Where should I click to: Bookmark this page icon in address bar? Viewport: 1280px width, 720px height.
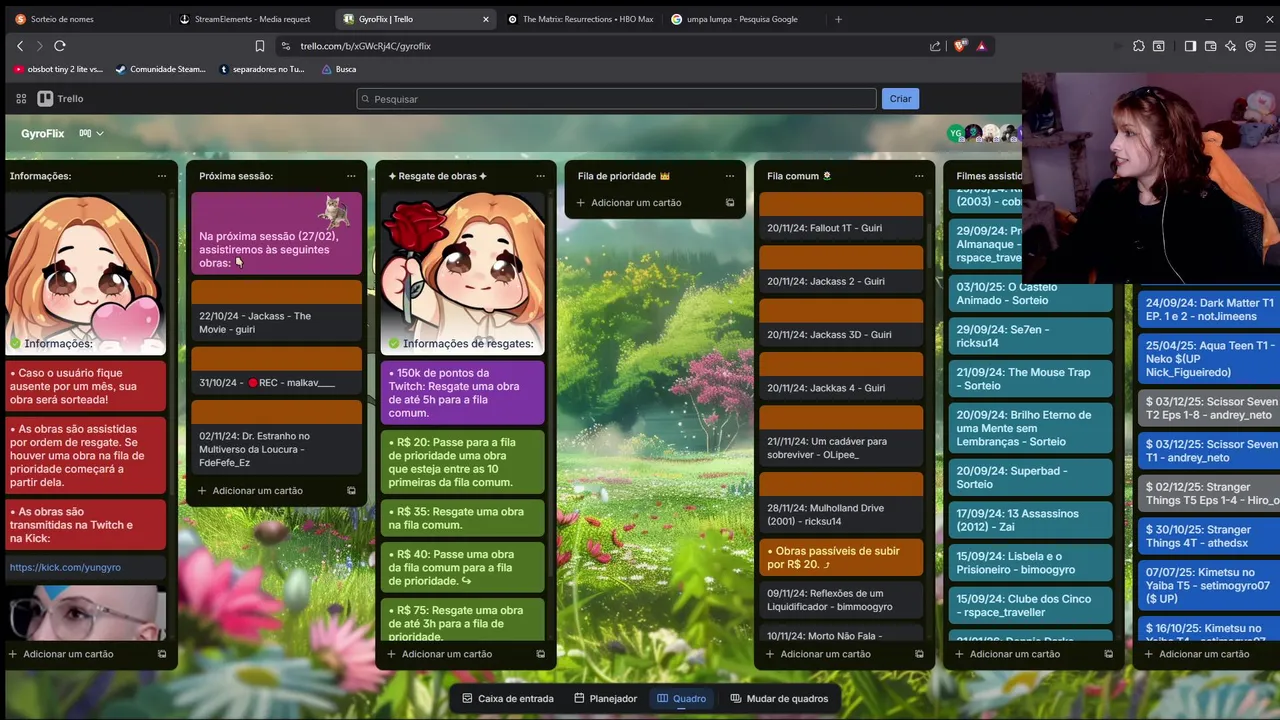point(260,46)
